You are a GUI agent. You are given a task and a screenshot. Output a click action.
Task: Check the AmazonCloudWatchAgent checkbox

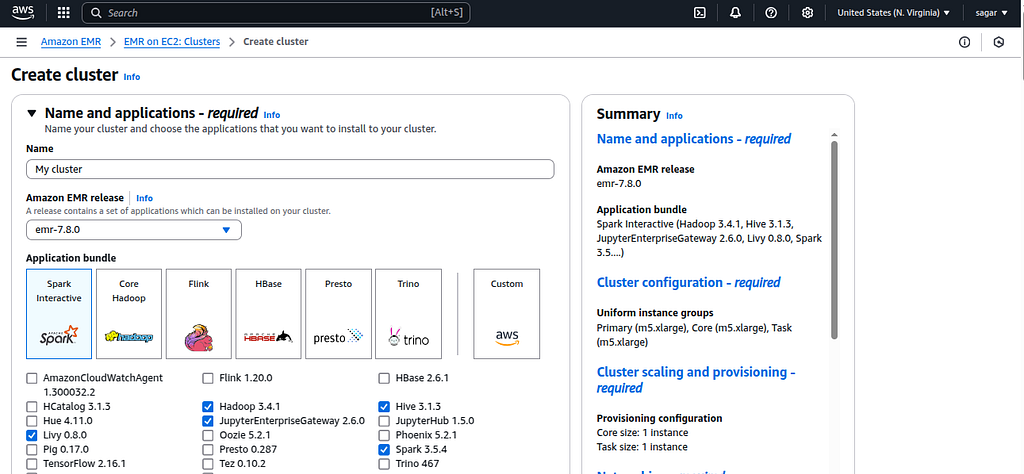click(x=32, y=378)
